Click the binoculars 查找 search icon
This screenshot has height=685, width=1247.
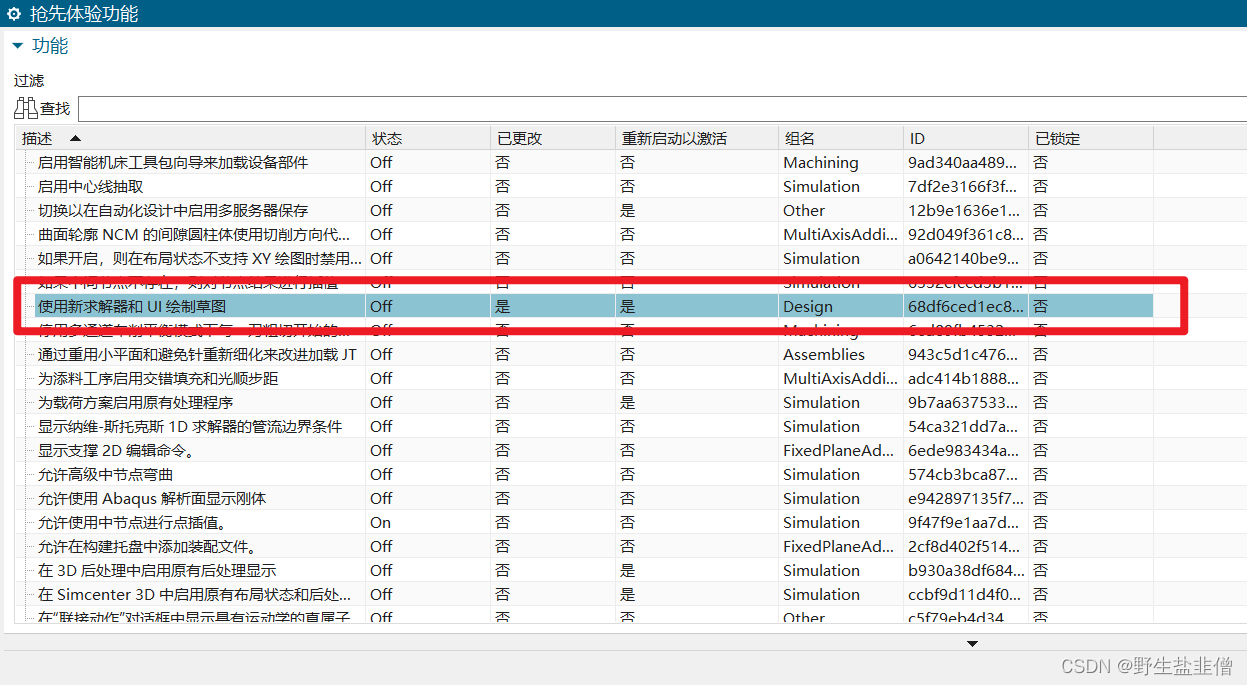pyautogui.click(x=25, y=108)
